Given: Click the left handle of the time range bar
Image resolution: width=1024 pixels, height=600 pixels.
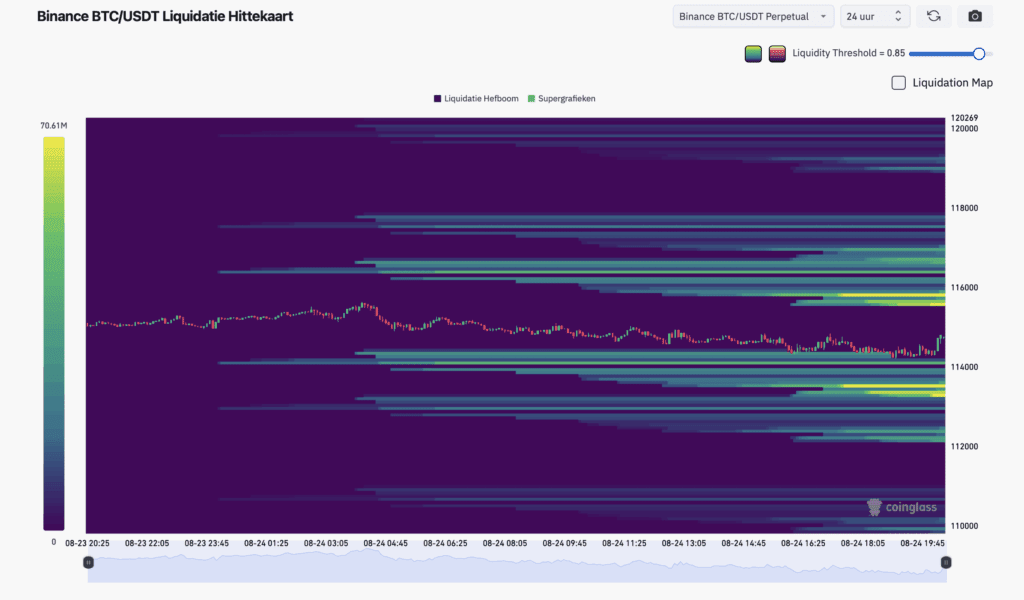Looking at the screenshot, I should pos(89,563).
